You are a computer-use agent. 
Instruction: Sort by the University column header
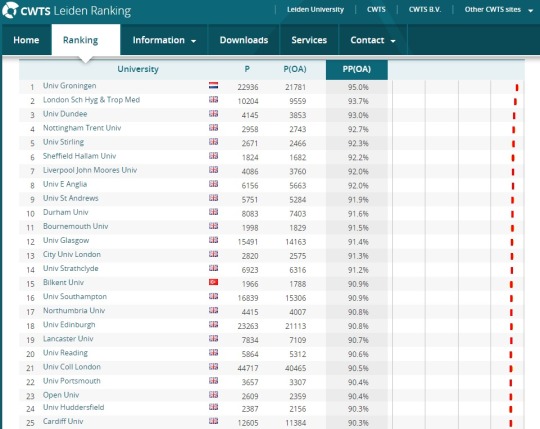[x=138, y=69]
